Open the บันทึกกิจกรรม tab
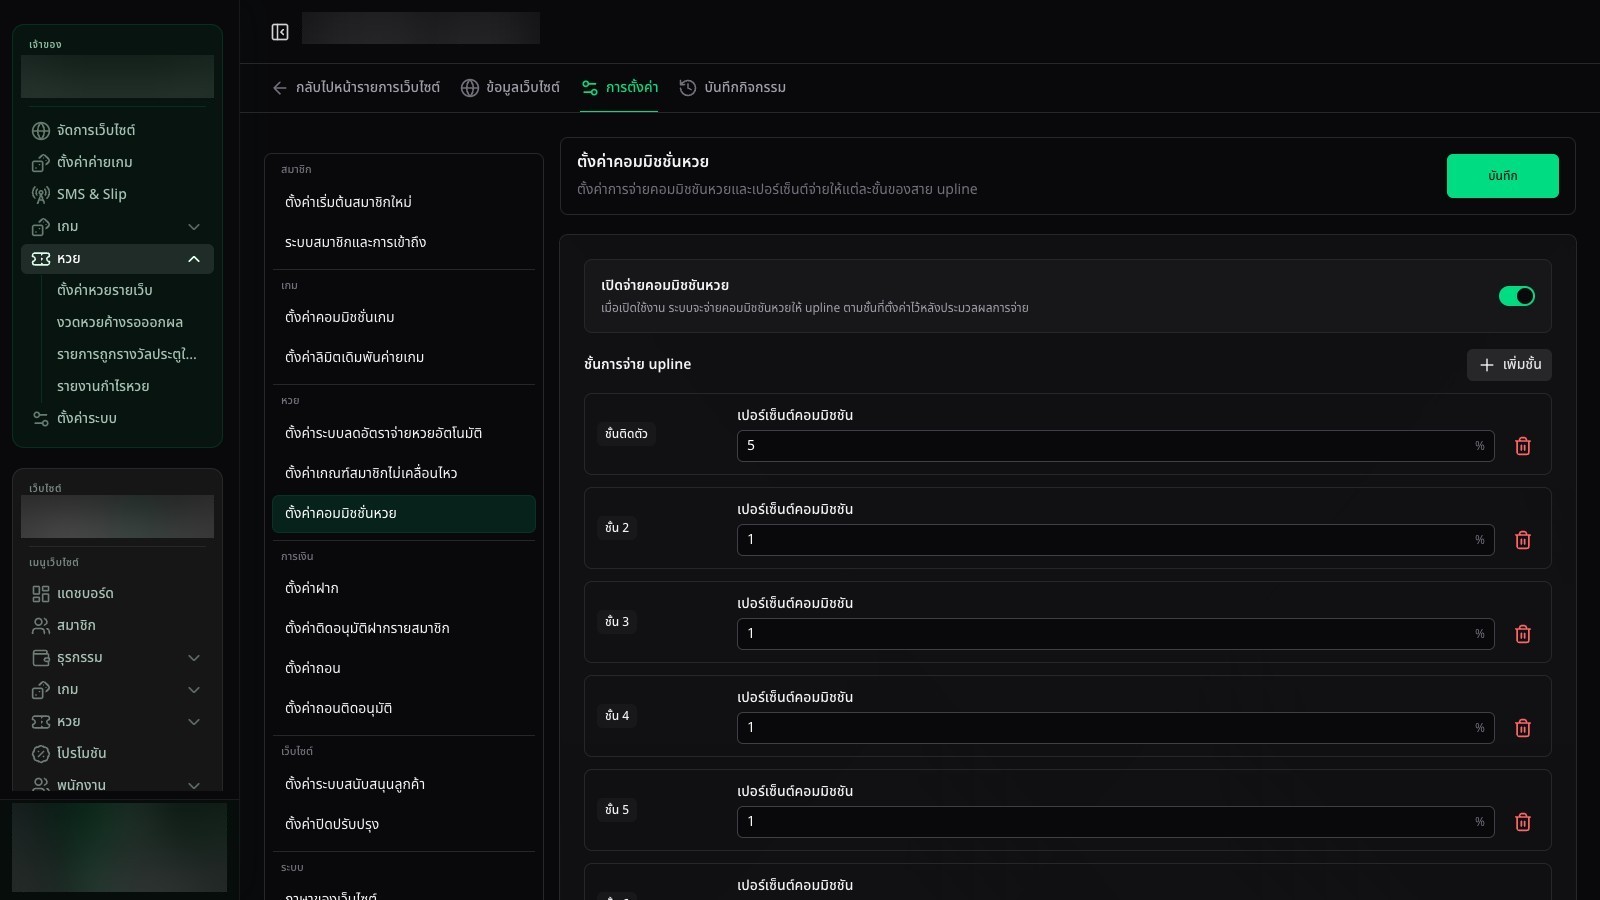 point(733,88)
